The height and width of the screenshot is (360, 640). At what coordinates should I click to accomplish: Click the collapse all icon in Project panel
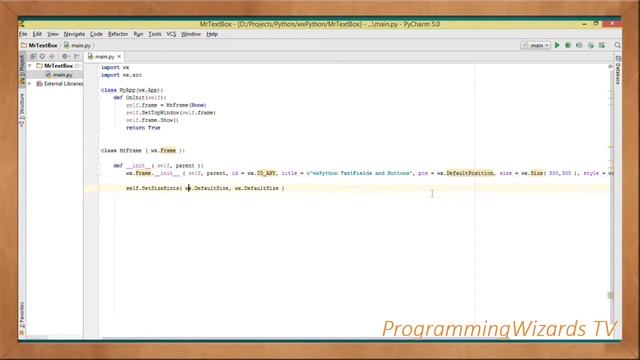click(52, 56)
